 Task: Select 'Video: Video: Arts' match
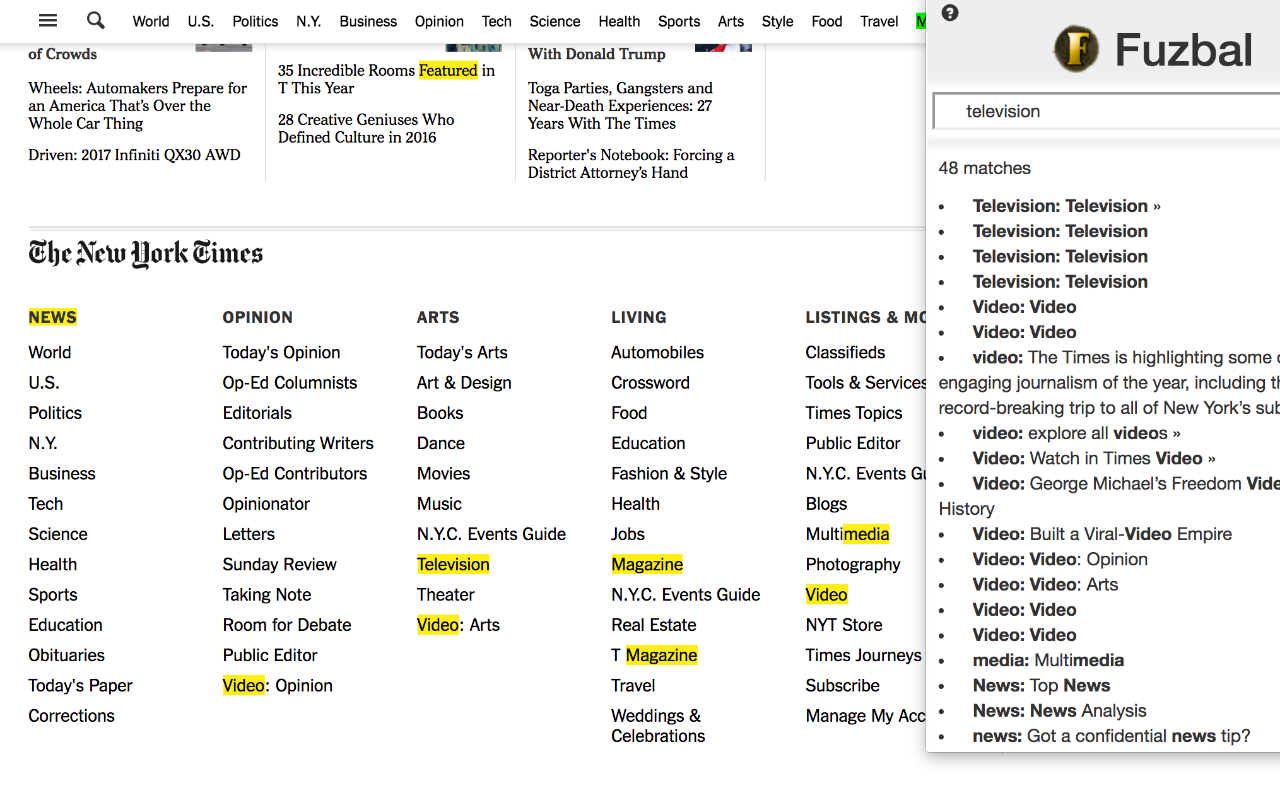coord(1045,584)
